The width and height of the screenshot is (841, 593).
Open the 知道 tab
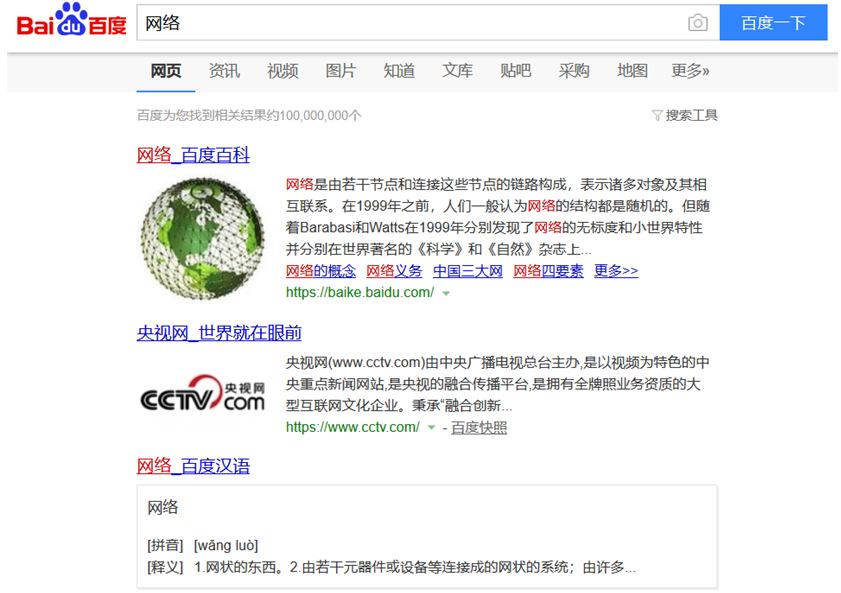399,71
